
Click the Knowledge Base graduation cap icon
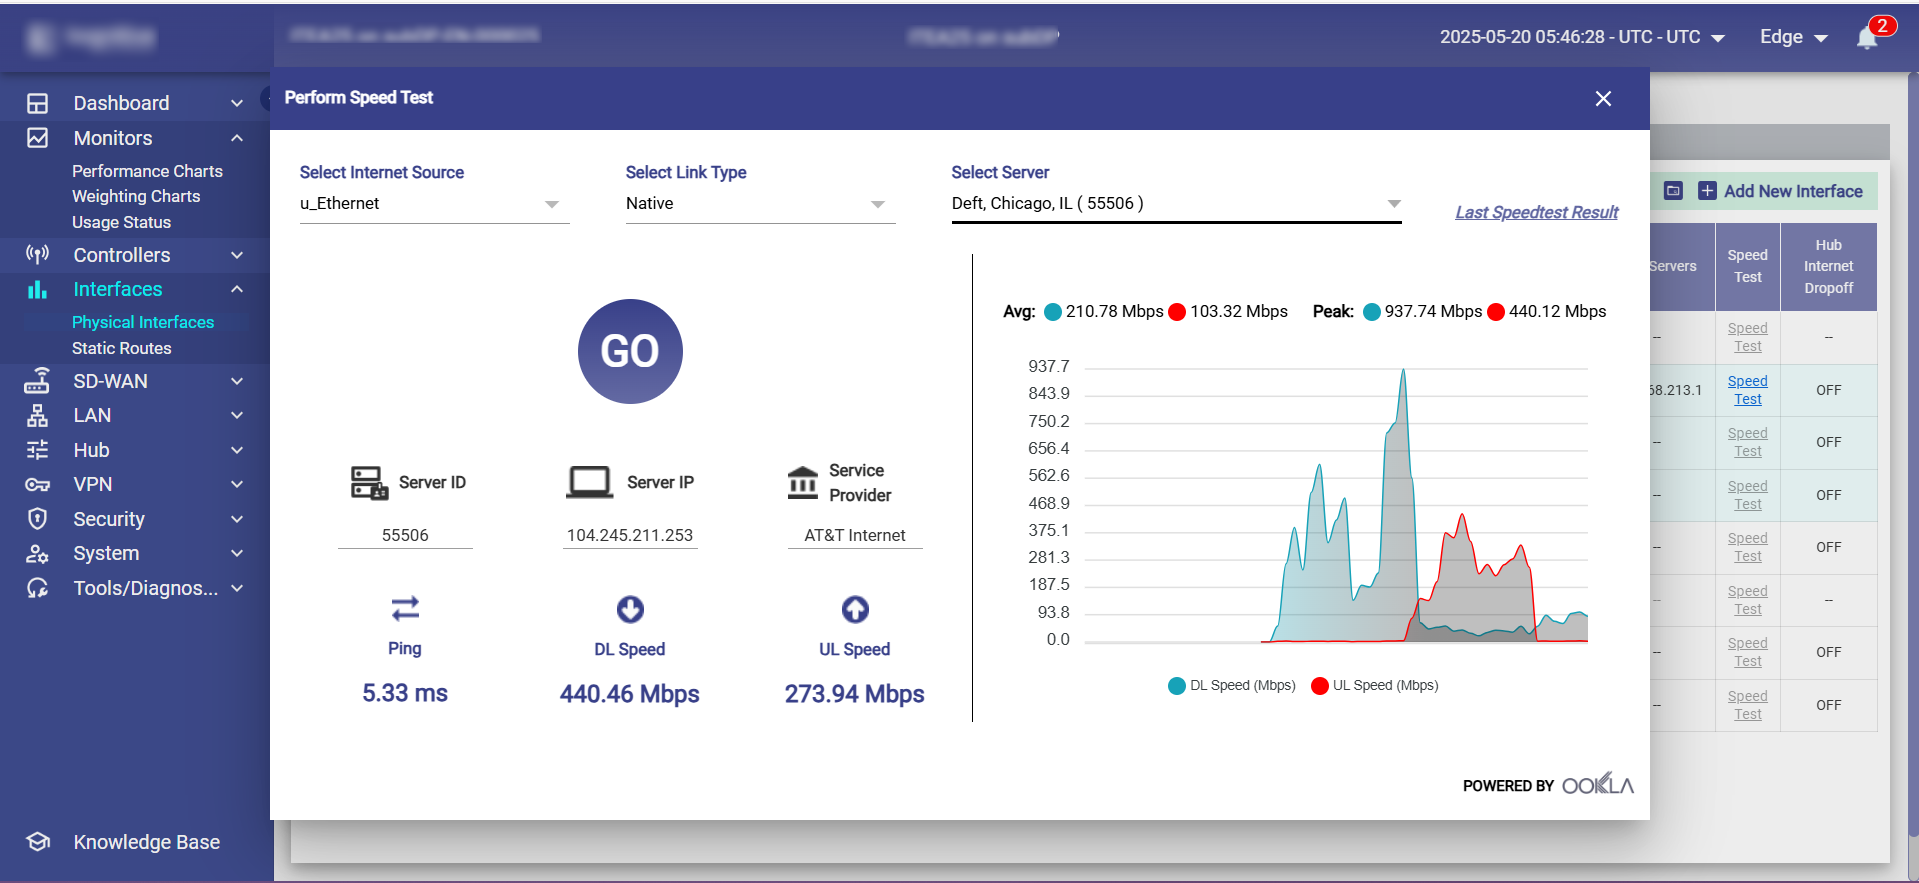(38, 842)
